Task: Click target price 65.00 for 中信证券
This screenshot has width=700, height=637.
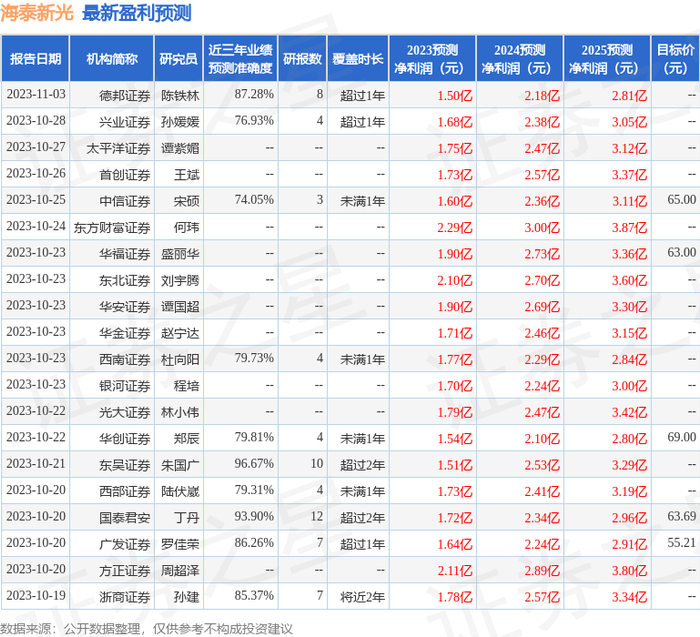Action: tap(681, 200)
